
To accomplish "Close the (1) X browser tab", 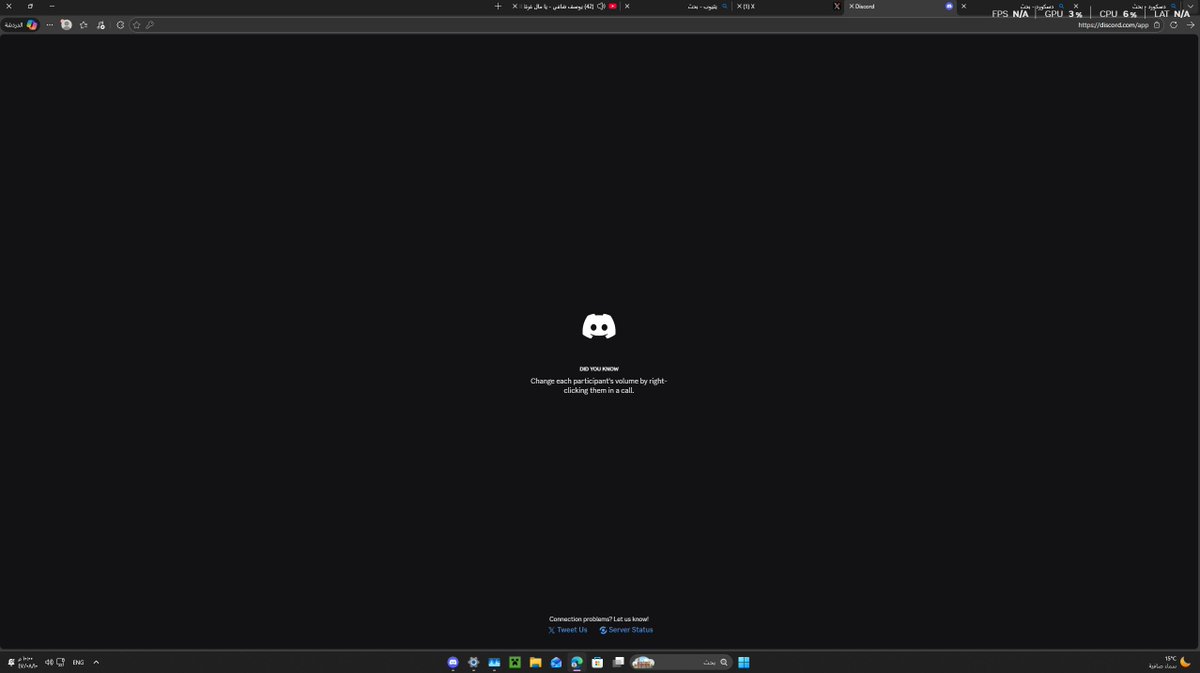I will point(739,6).
